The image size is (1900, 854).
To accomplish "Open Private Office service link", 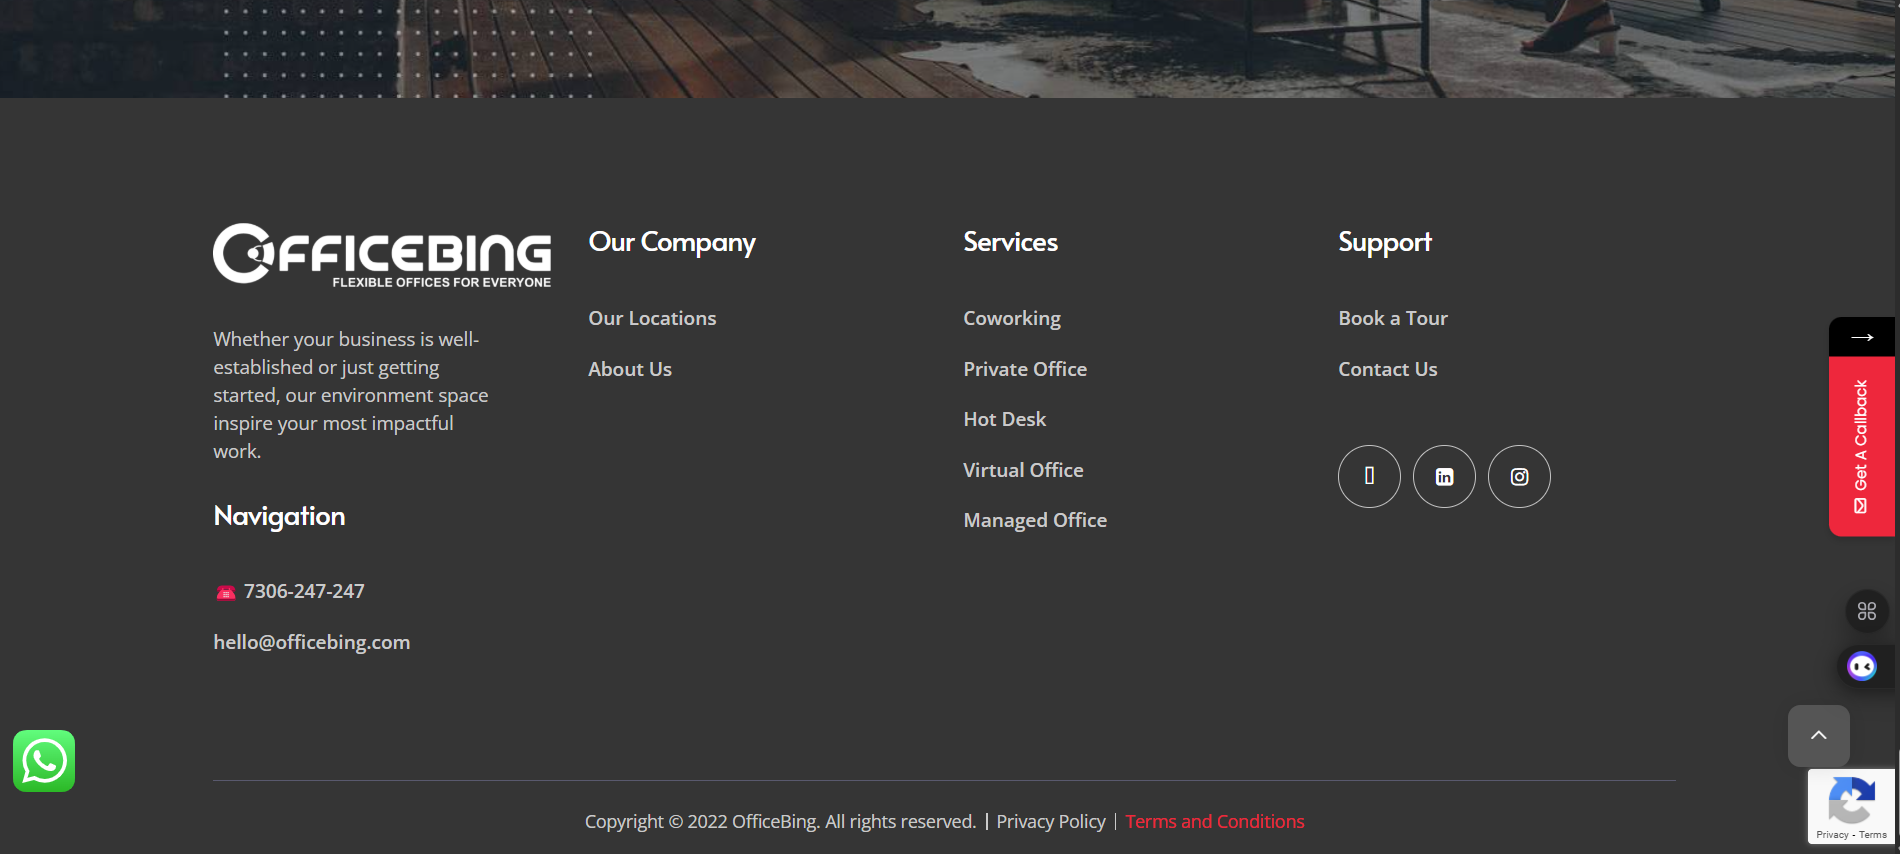I will (x=1024, y=369).
